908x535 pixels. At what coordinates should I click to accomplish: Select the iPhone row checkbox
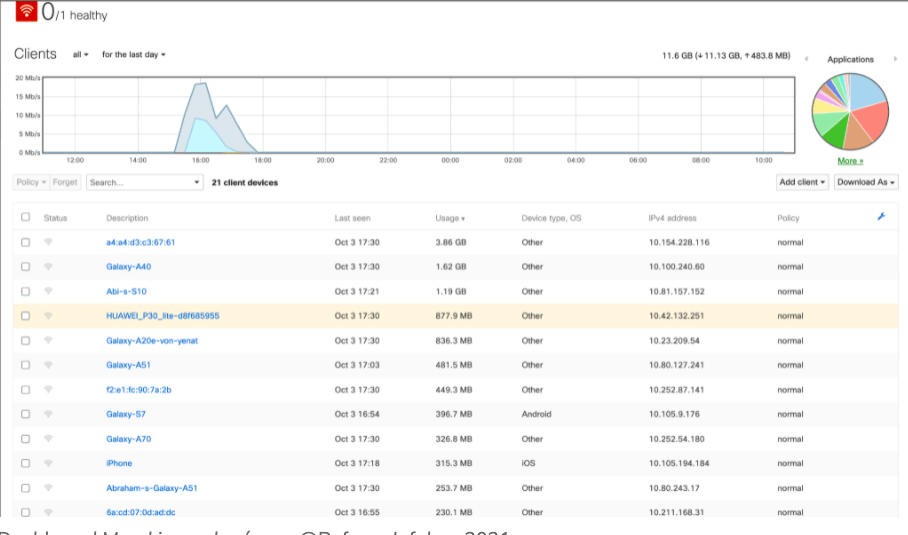coord(25,463)
